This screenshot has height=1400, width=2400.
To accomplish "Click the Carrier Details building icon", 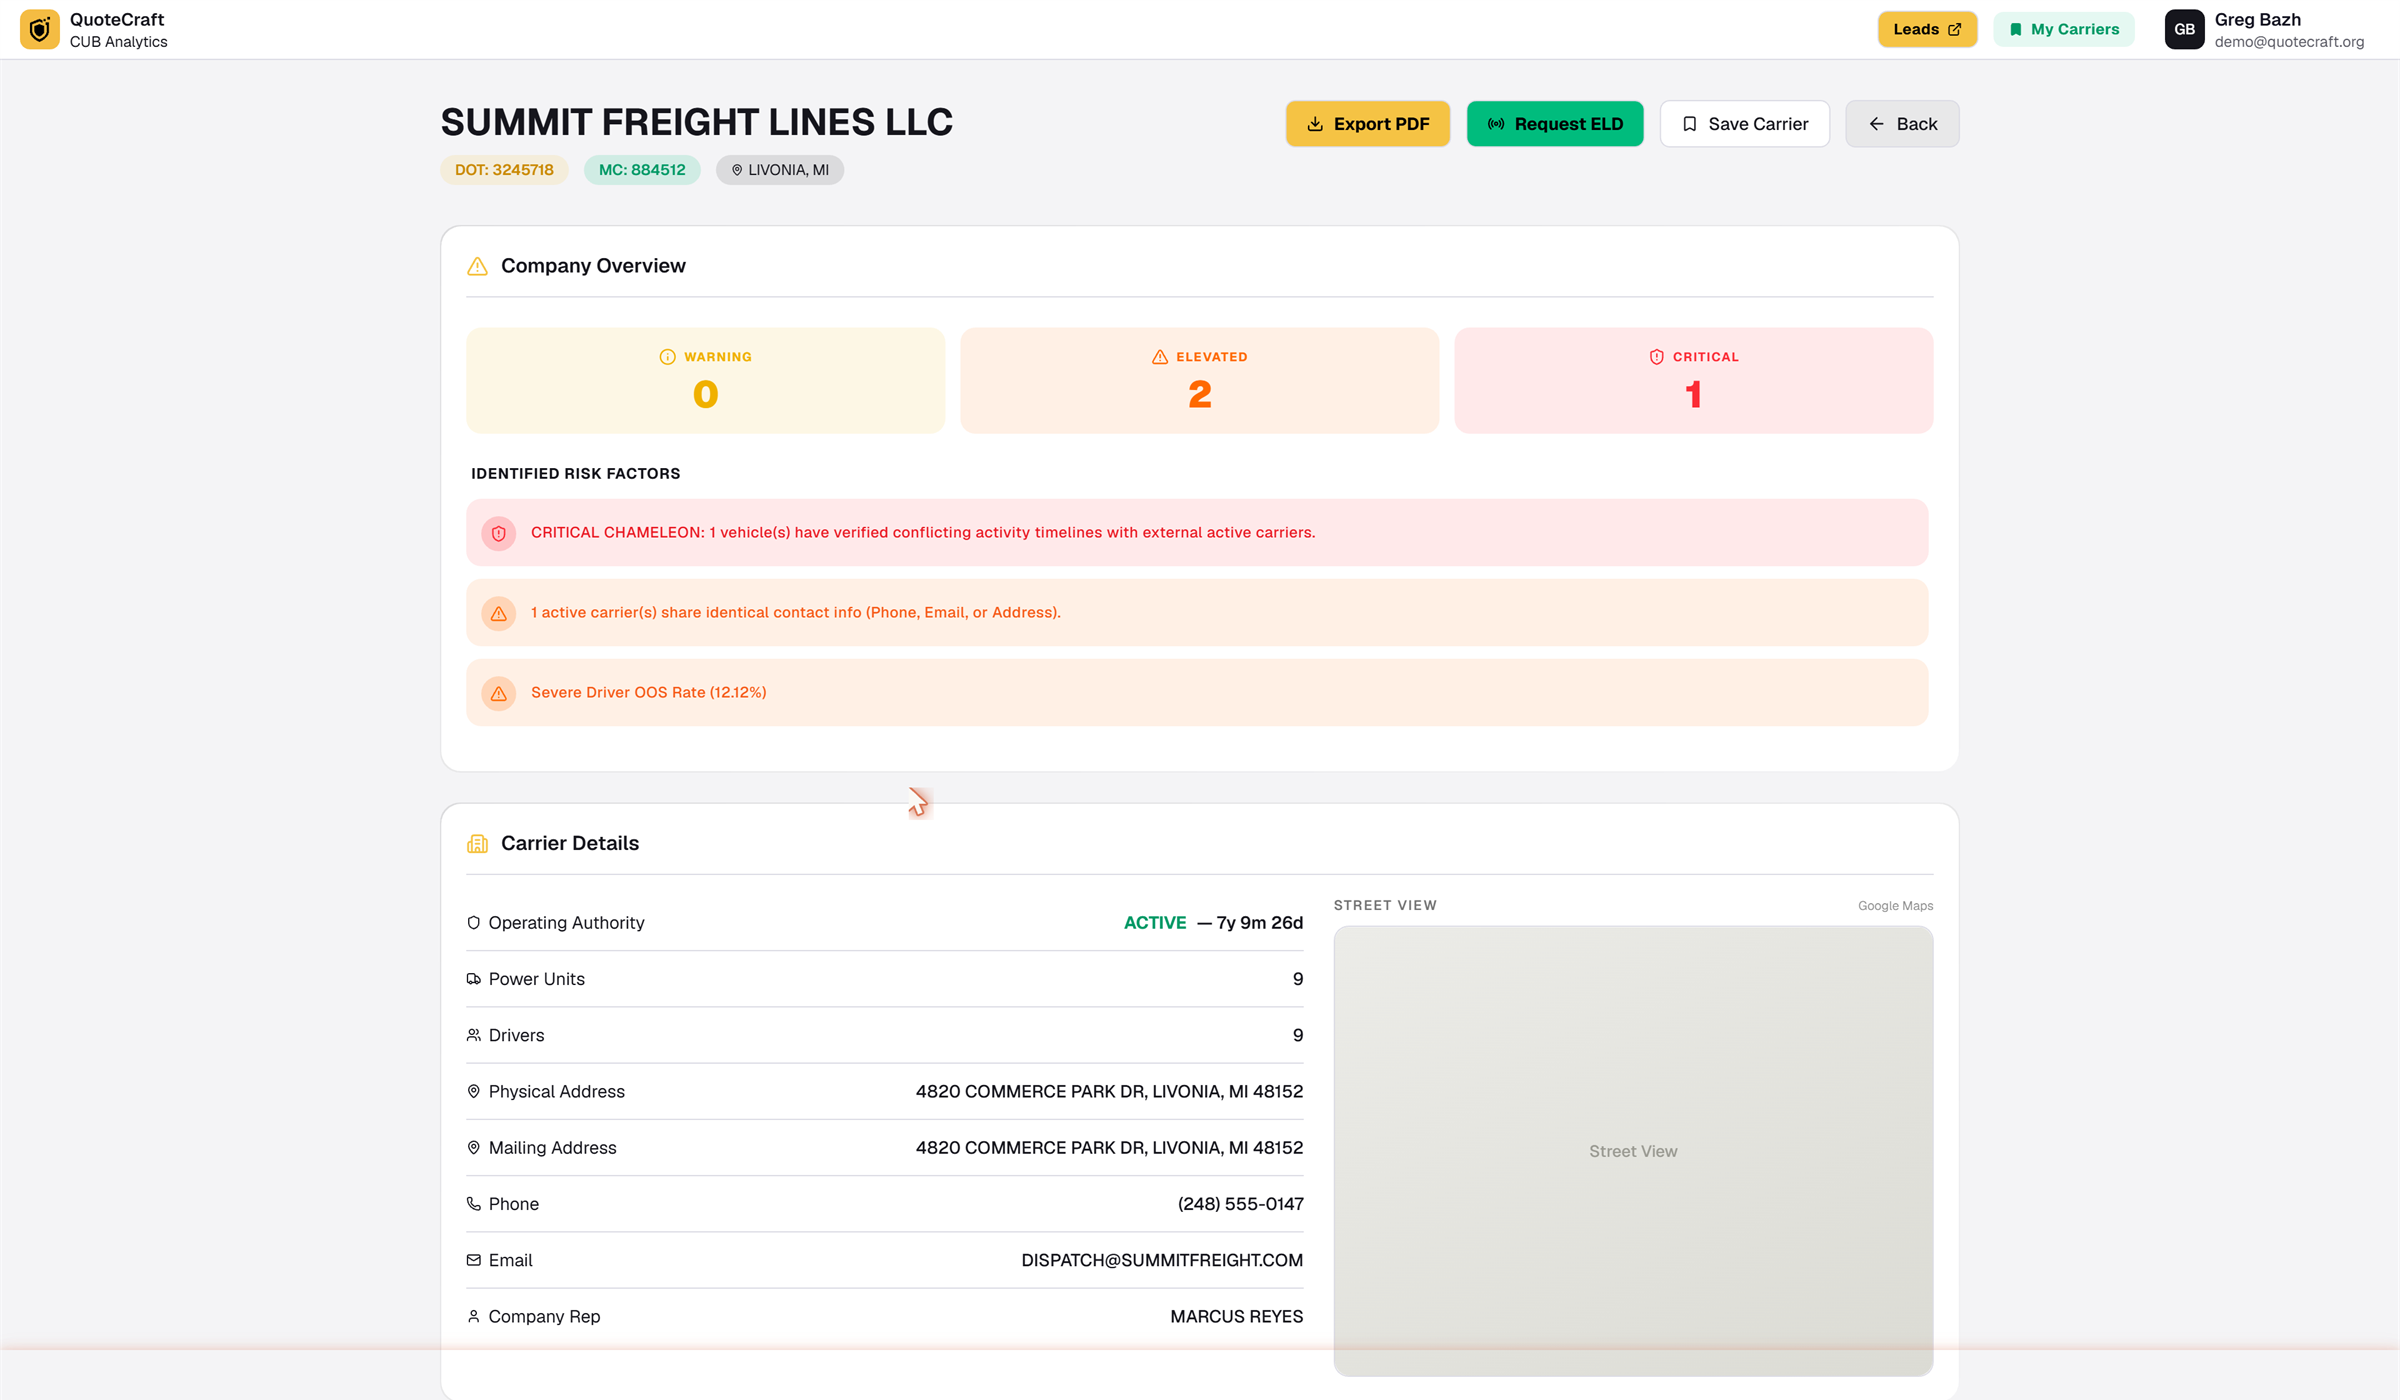I will (478, 844).
